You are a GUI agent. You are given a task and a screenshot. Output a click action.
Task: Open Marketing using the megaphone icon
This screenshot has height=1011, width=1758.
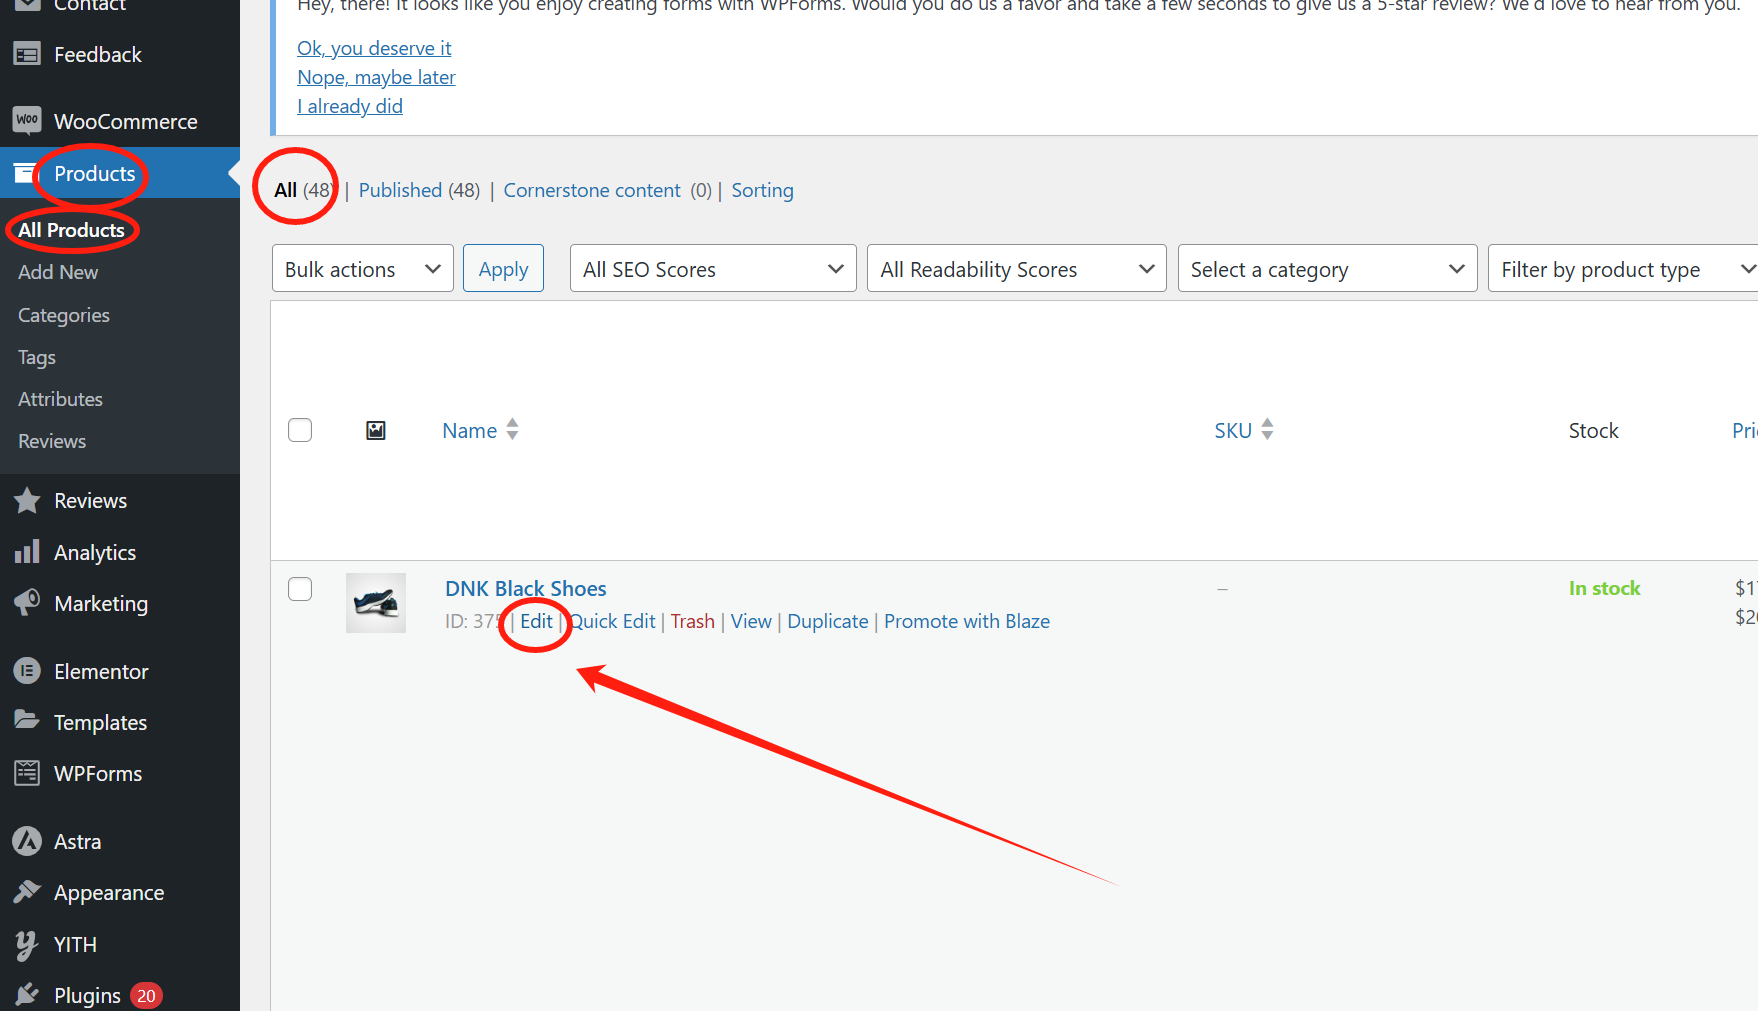point(27,603)
